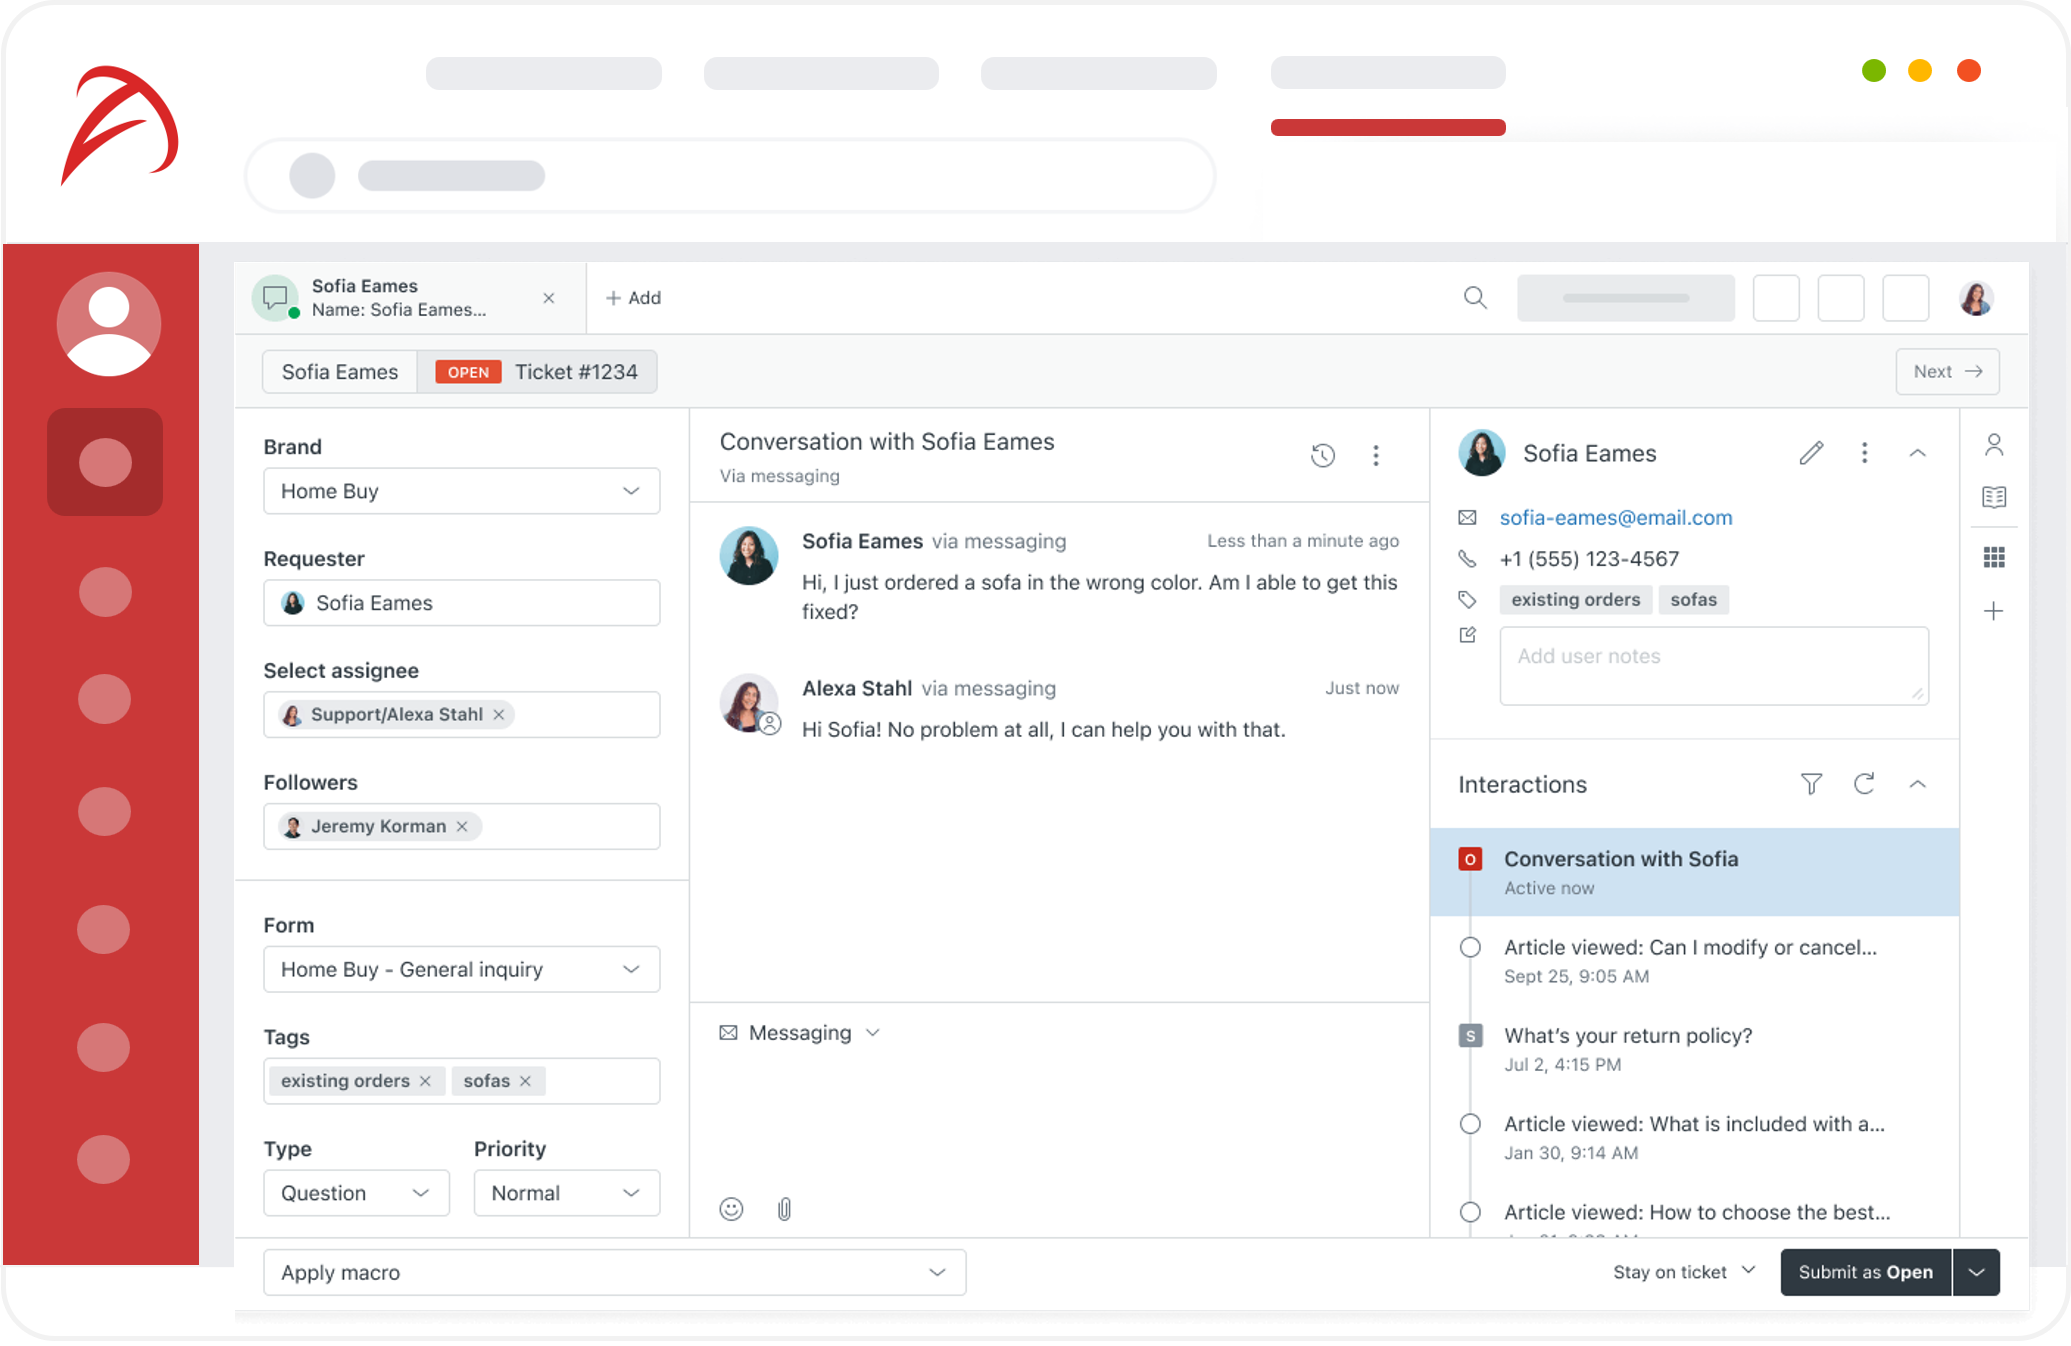
Task: Remove the existing orders tag
Action: [x=425, y=1081]
